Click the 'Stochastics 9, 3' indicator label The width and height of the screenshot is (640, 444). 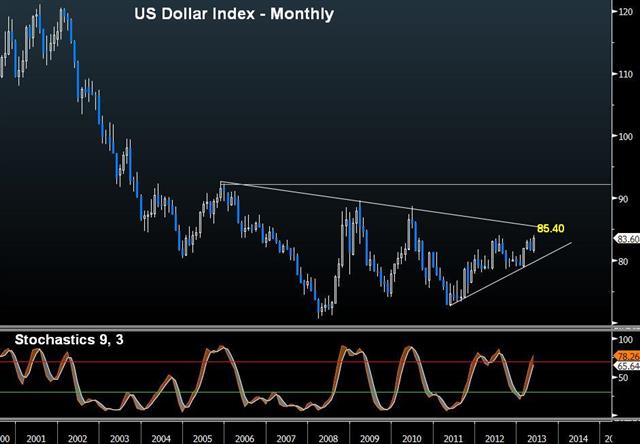tap(69, 340)
